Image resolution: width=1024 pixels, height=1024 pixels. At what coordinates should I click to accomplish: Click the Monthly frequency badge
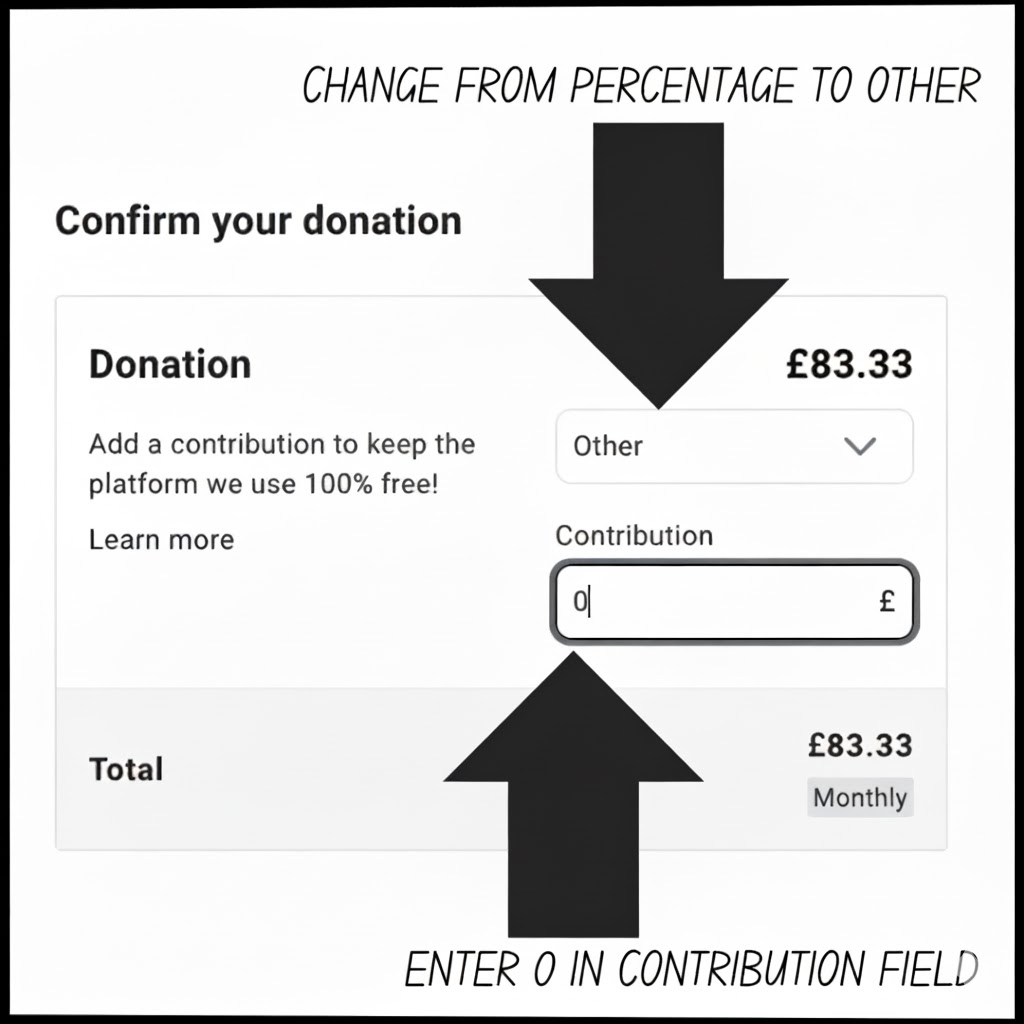pyautogui.click(x=859, y=798)
